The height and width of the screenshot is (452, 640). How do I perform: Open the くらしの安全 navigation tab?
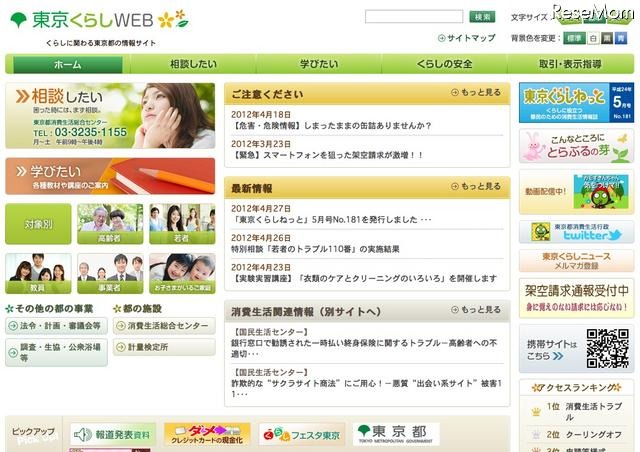click(444, 64)
